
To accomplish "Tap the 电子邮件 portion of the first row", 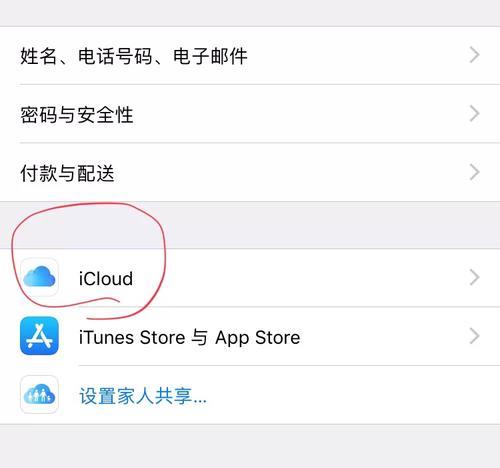I will coord(210,56).
